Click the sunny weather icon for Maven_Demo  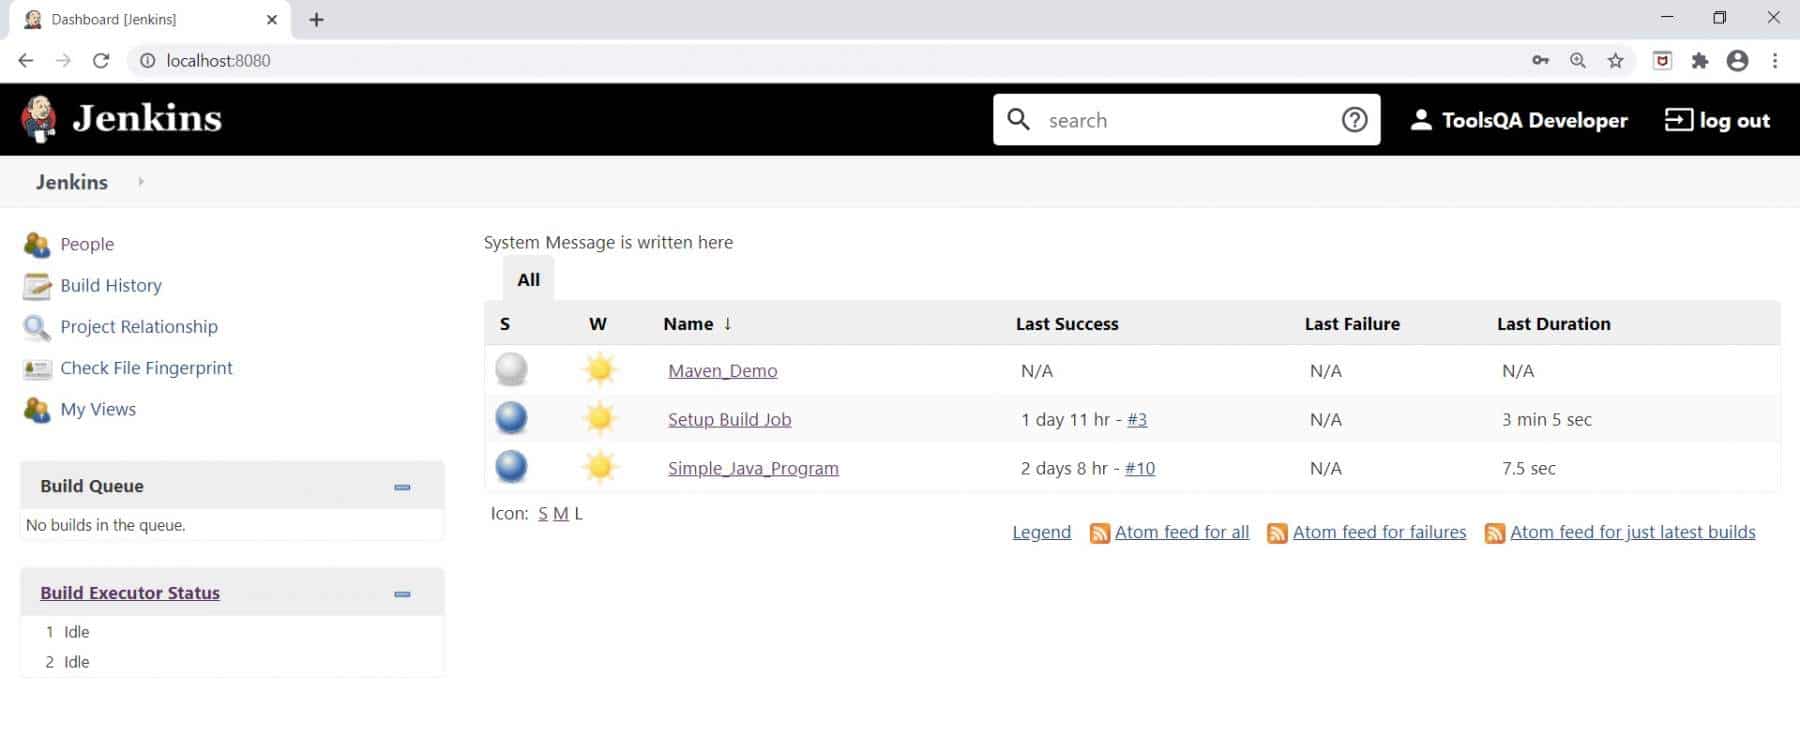coord(599,370)
